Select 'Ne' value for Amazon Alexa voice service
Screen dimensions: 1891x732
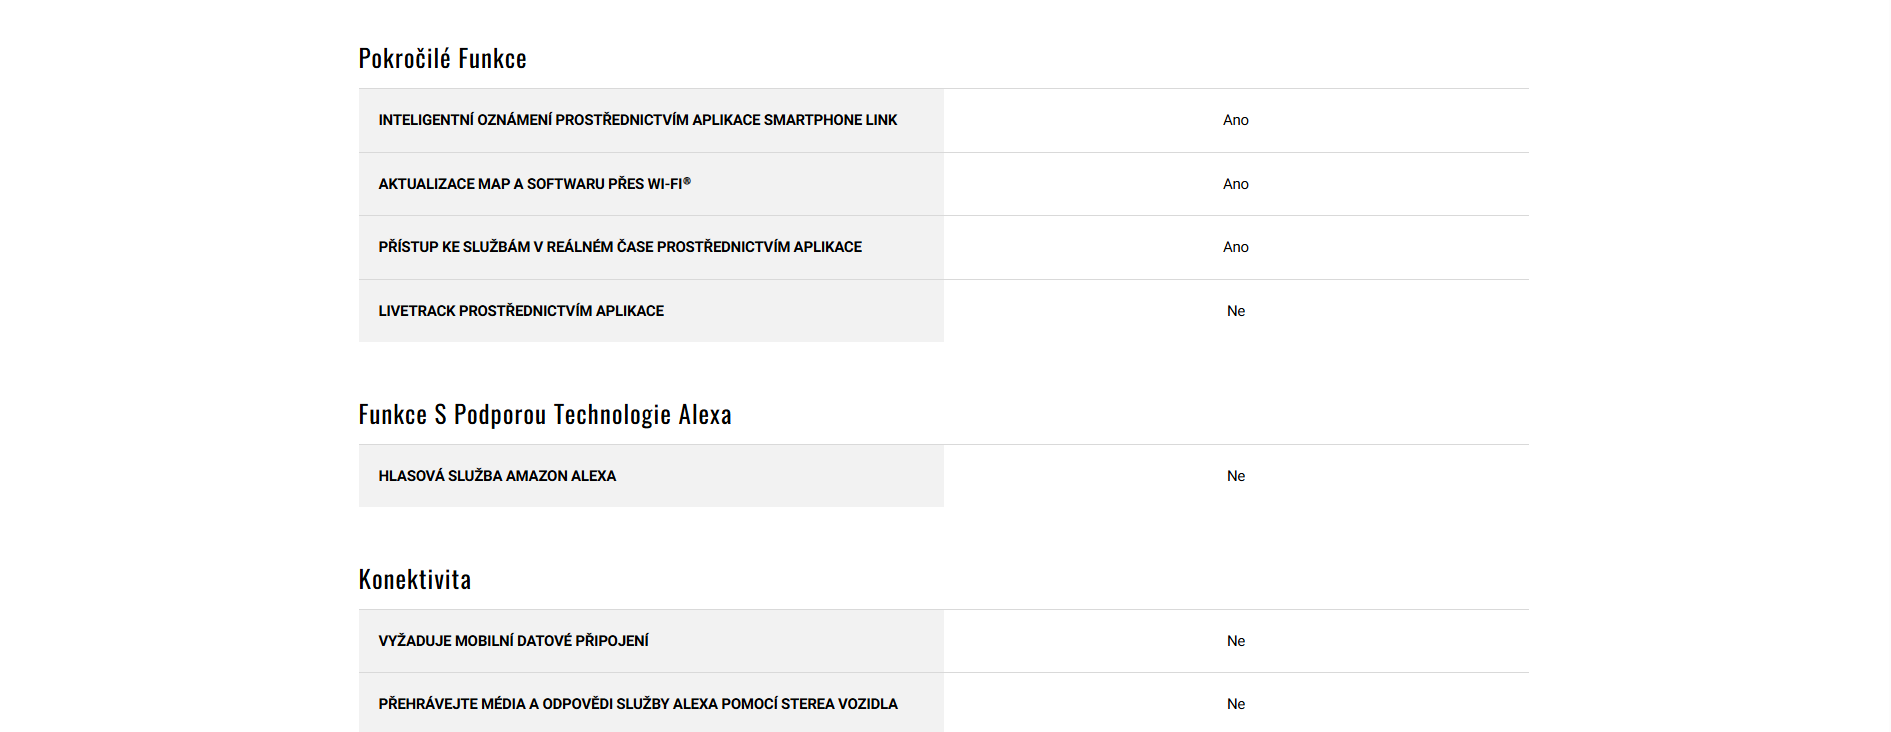tap(1235, 476)
